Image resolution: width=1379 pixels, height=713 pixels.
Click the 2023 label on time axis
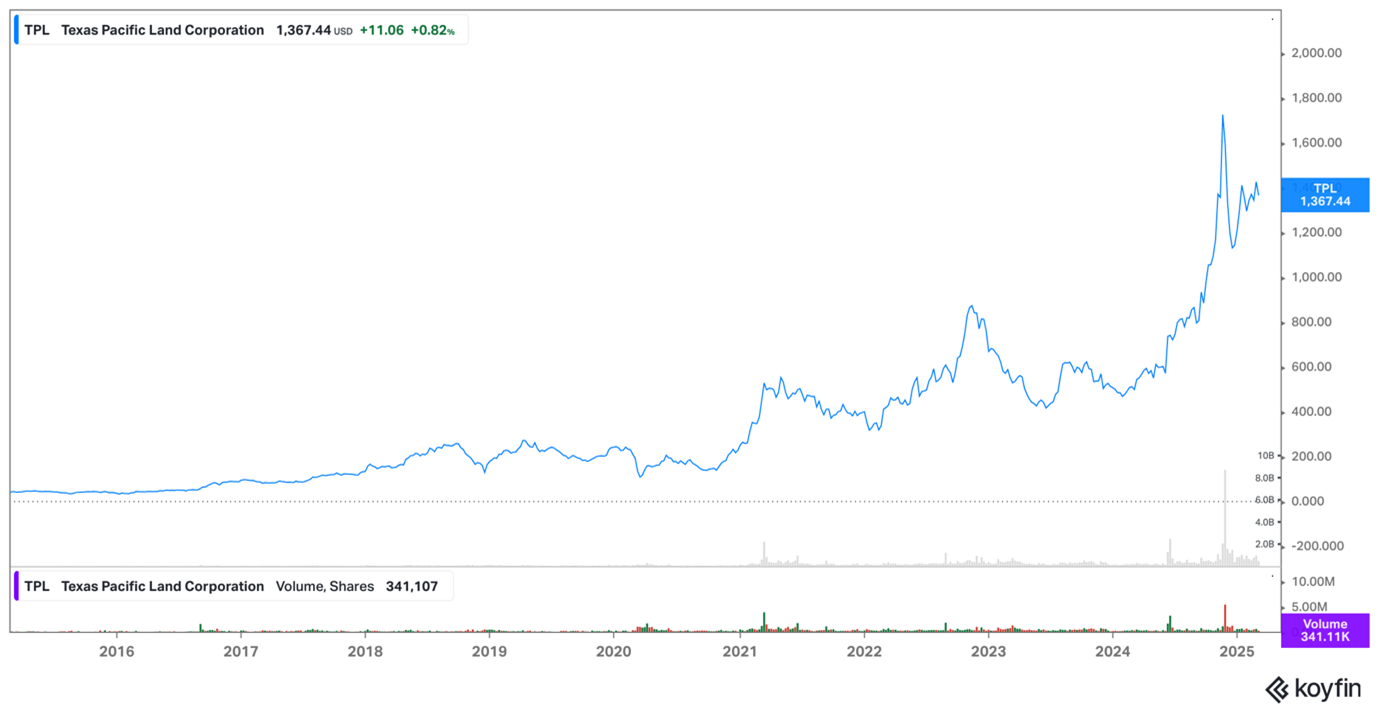pyautogui.click(x=988, y=652)
